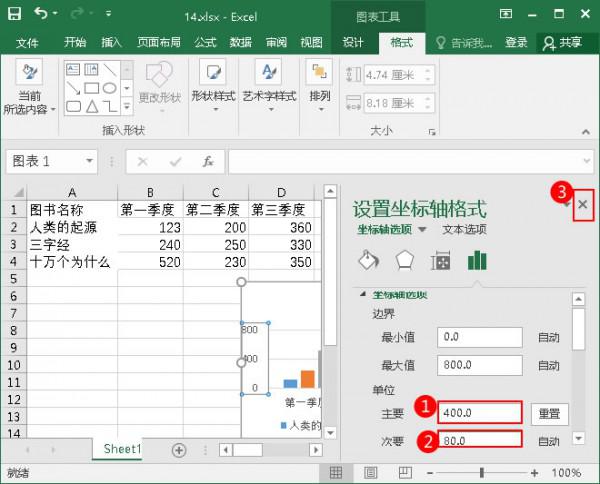Click the zoom slider handle
This screenshot has height=484, width=600.
(482, 473)
